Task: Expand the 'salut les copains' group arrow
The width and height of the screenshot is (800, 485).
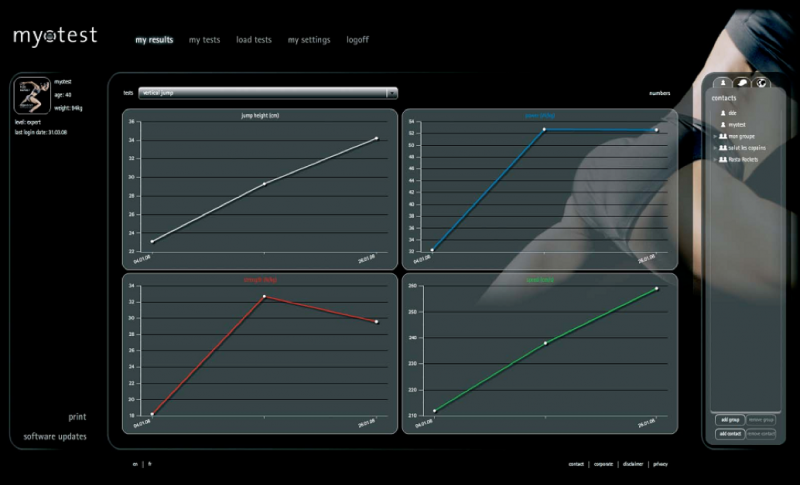Action: pos(714,148)
